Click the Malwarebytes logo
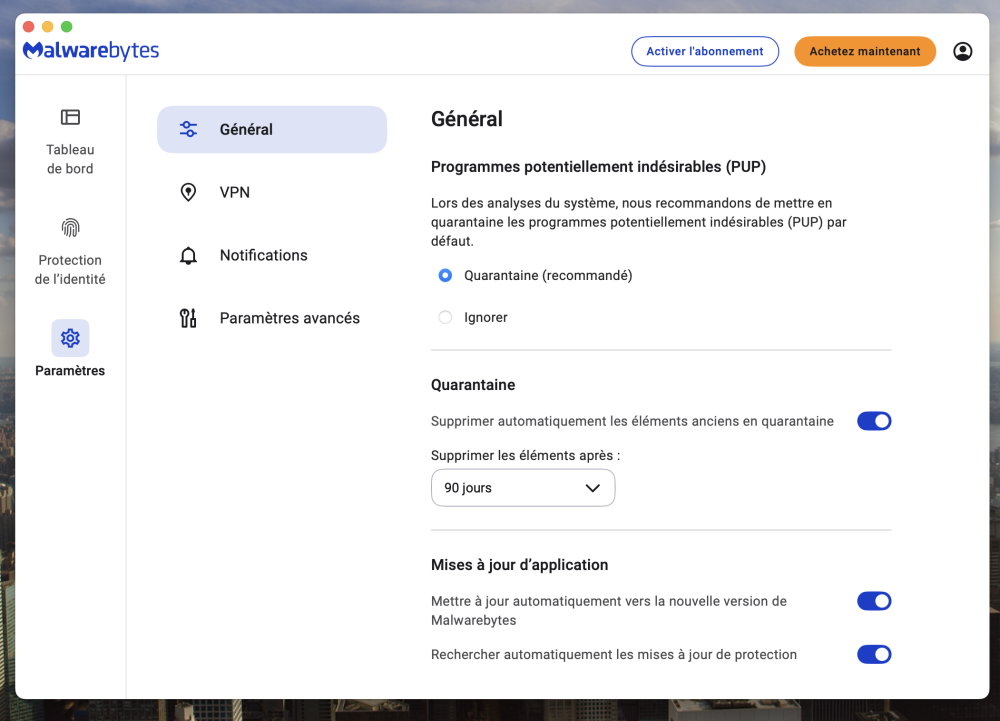The height and width of the screenshot is (721, 1000). 91,51
